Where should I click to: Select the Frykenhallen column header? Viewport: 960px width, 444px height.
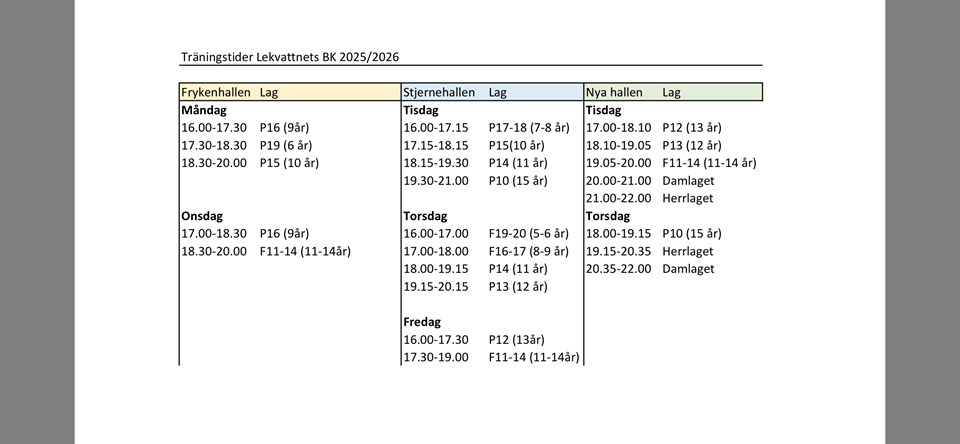pos(215,92)
